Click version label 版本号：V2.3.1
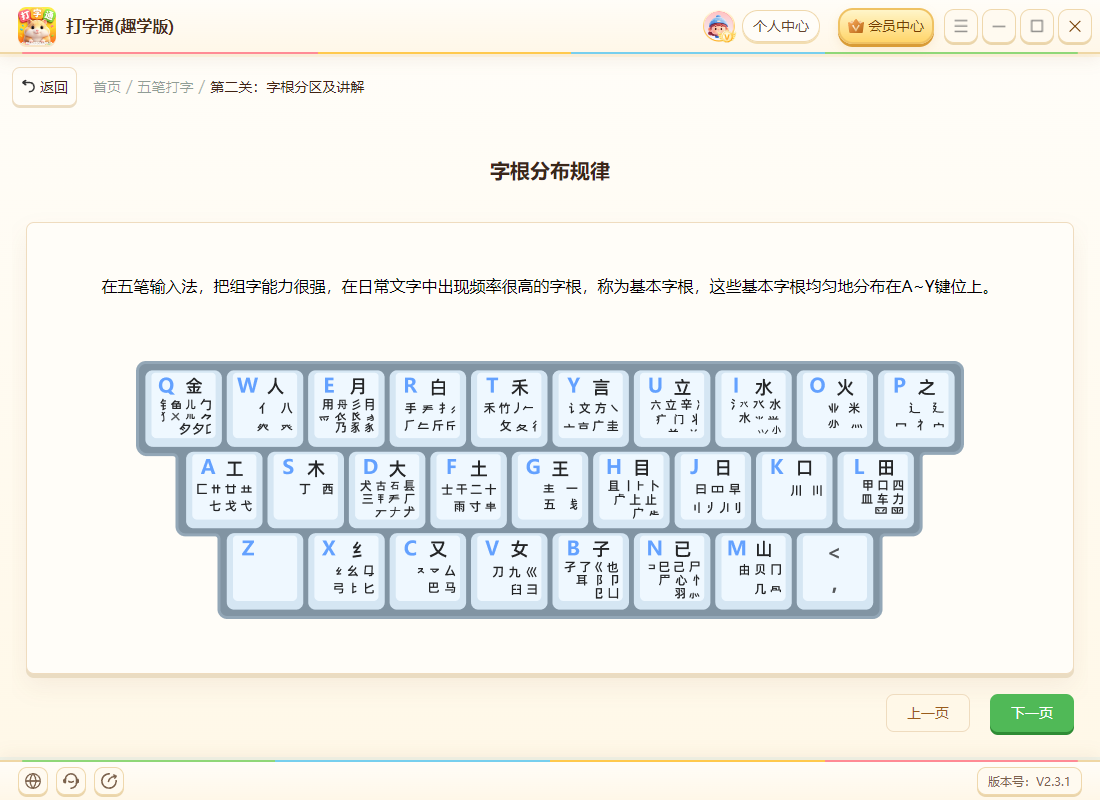 [1028, 781]
